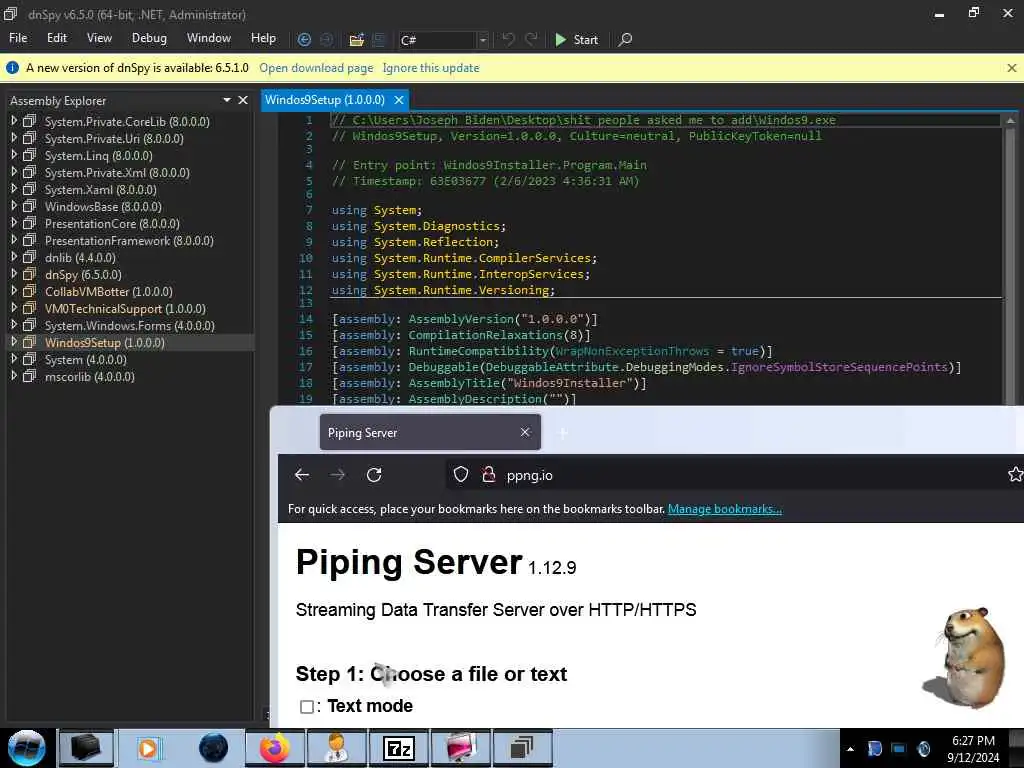Viewport: 1024px width, 768px height.
Task: Click the AssemblyTitle attribute line in code
Action: pyautogui.click(x=488, y=383)
